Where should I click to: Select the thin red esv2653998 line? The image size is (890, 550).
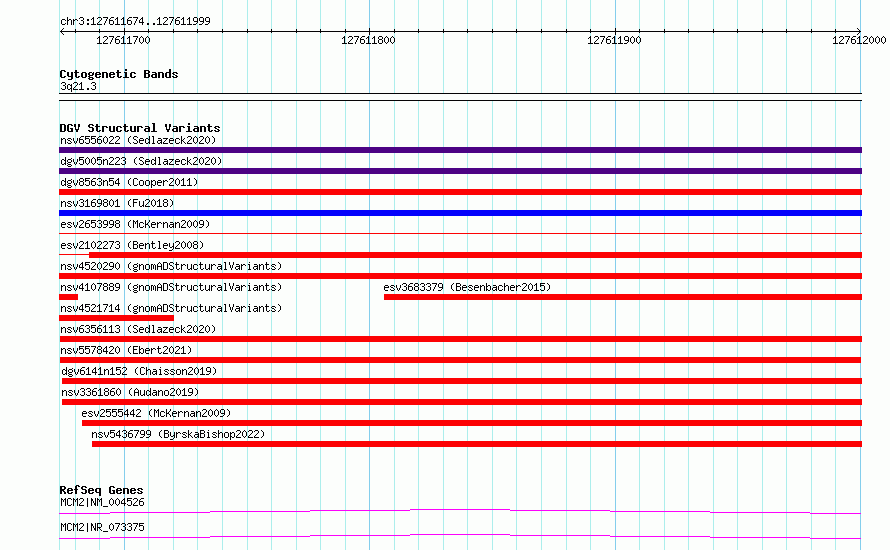point(460,233)
